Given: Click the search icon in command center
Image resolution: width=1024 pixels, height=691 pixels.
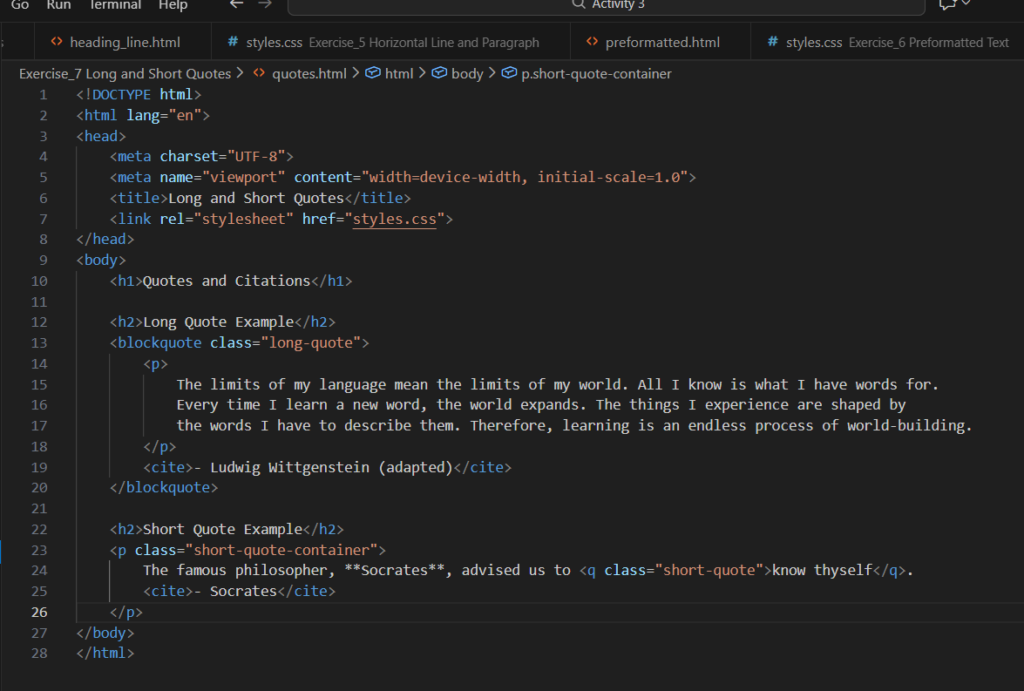Looking at the screenshot, I should click(x=578, y=5).
